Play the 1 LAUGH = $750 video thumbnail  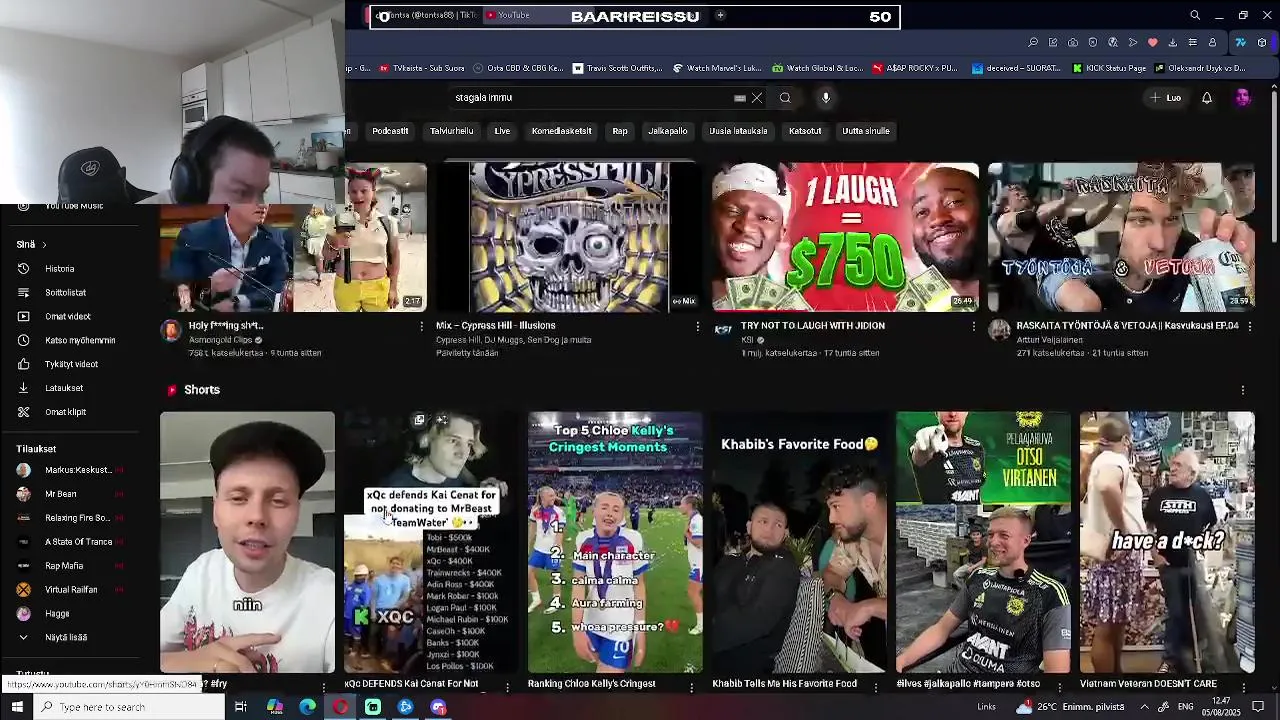[845, 237]
